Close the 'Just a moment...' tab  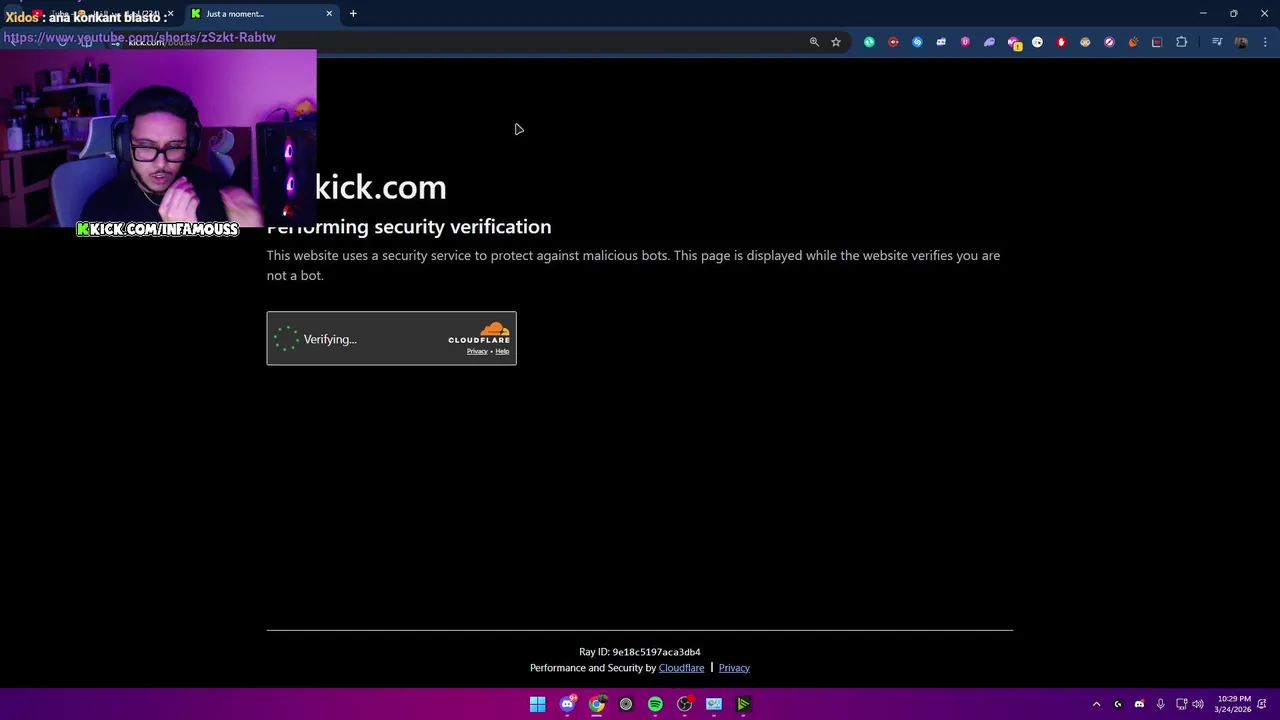coord(329,14)
